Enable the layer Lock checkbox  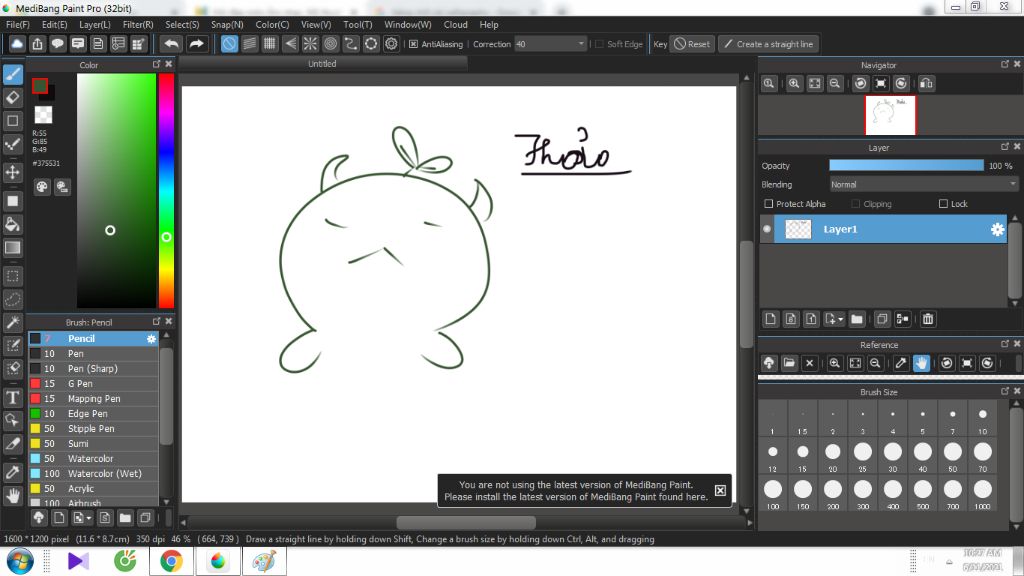(x=943, y=204)
